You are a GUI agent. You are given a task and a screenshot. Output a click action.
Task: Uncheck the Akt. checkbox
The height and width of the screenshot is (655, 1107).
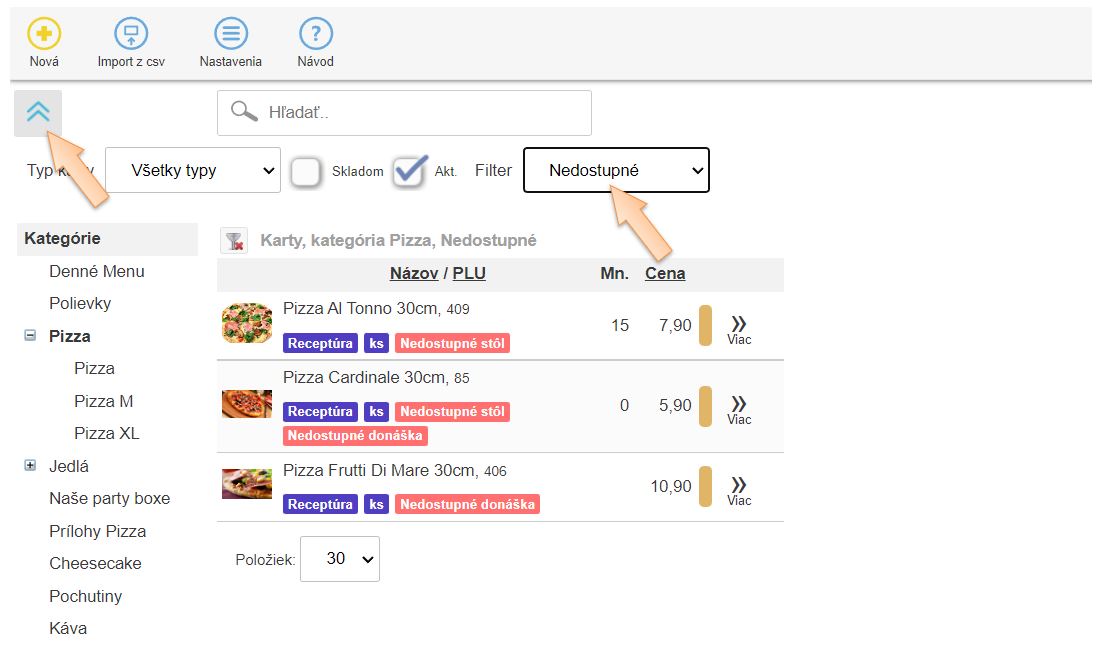pos(409,172)
